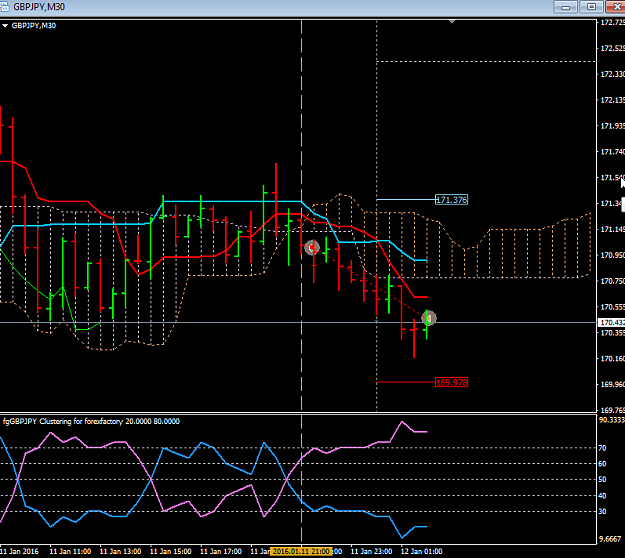Click the 11 Jan 17:00 time axis label
Image resolution: width=625 pixels, height=558 pixels.
221,552
